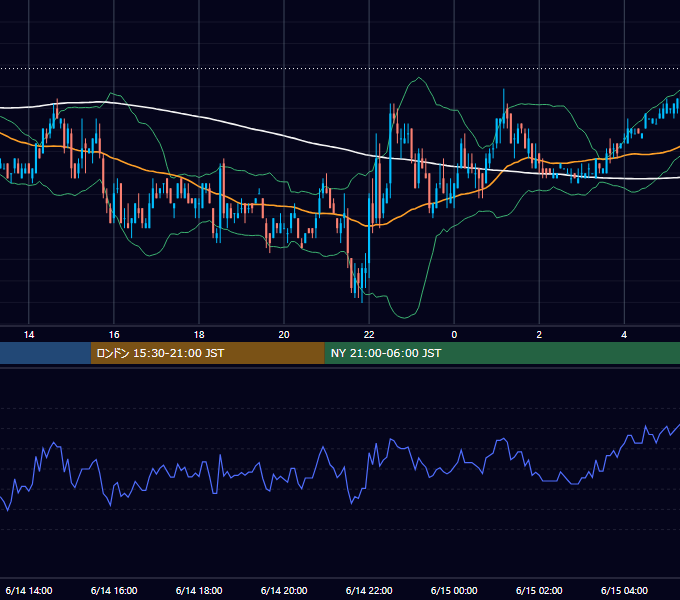Click the 16 hour label on upper axis
The image size is (680, 600).
click(x=114, y=335)
